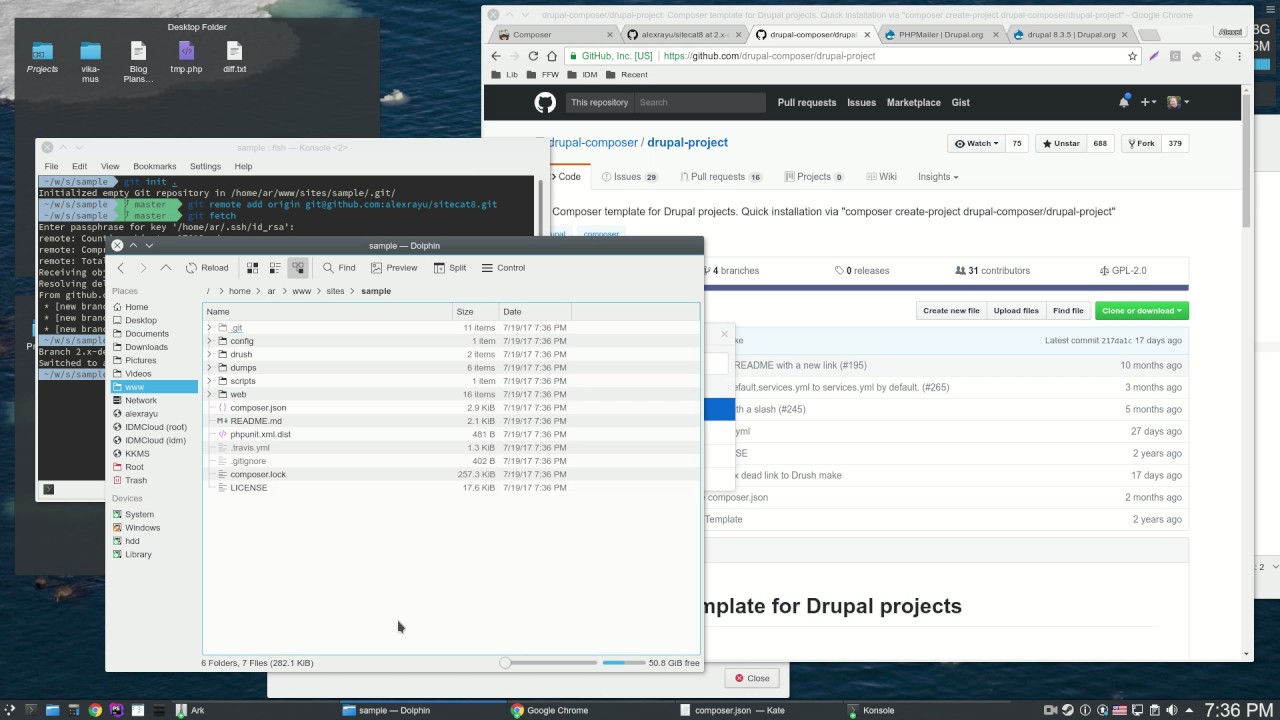Sort Dolphin files by Size column
This screenshot has height=720, width=1280.
pyautogui.click(x=476, y=312)
